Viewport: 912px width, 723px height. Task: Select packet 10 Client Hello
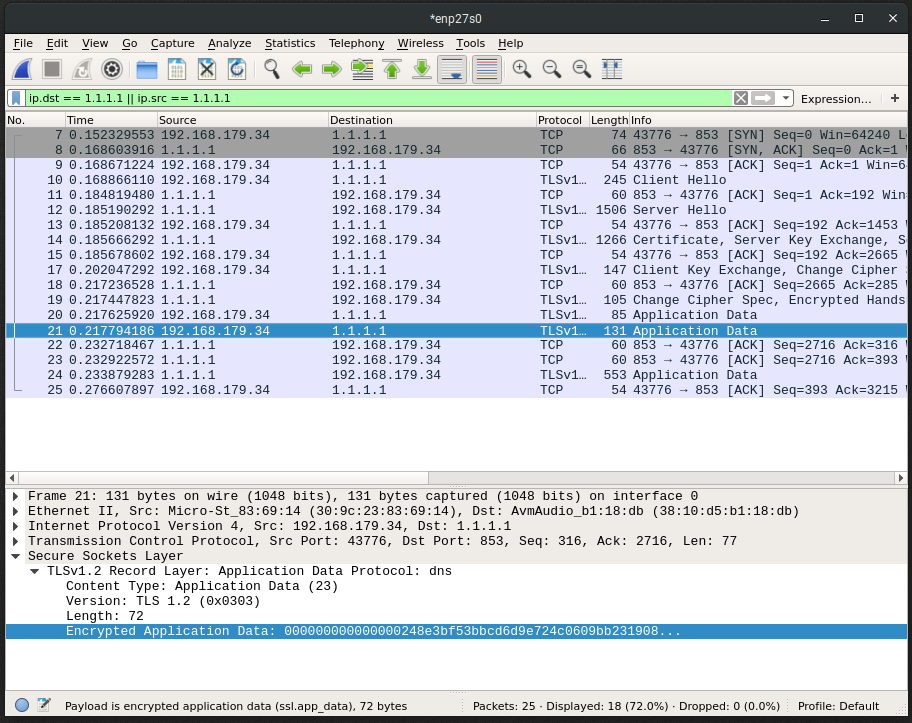[x=456, y=180]
